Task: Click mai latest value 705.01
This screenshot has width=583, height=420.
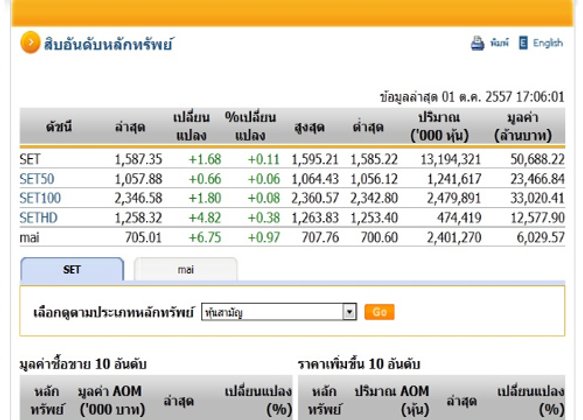Action: [144, 238]
